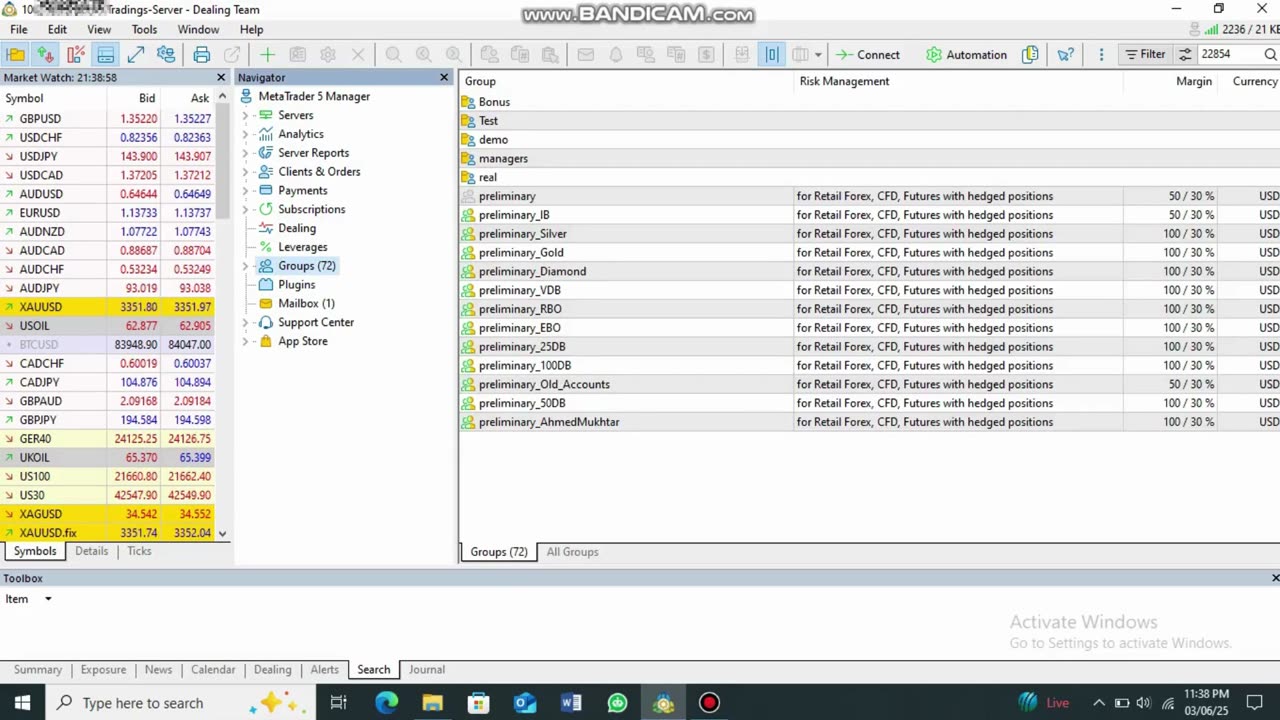
Task: Open the Exposure tab in Toolbox
Action: pos(103,670)
